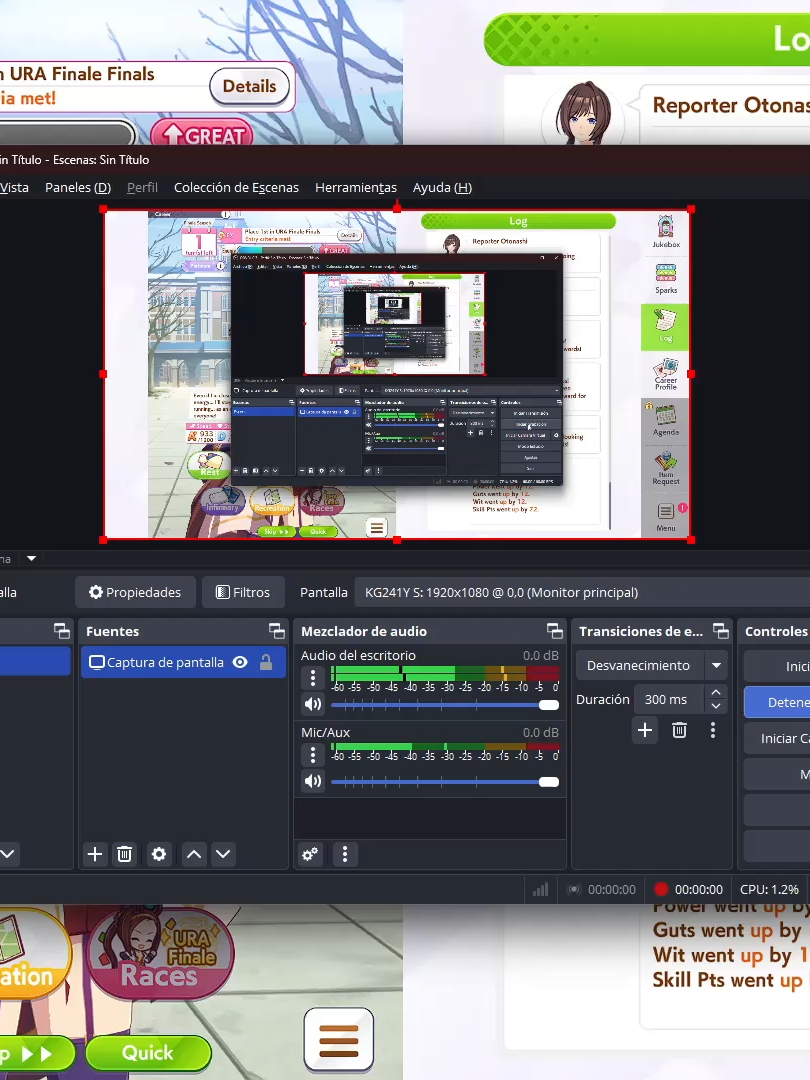Open advanced audio properties gears icon
810x1080 pixels.
[x=311, y=855]
